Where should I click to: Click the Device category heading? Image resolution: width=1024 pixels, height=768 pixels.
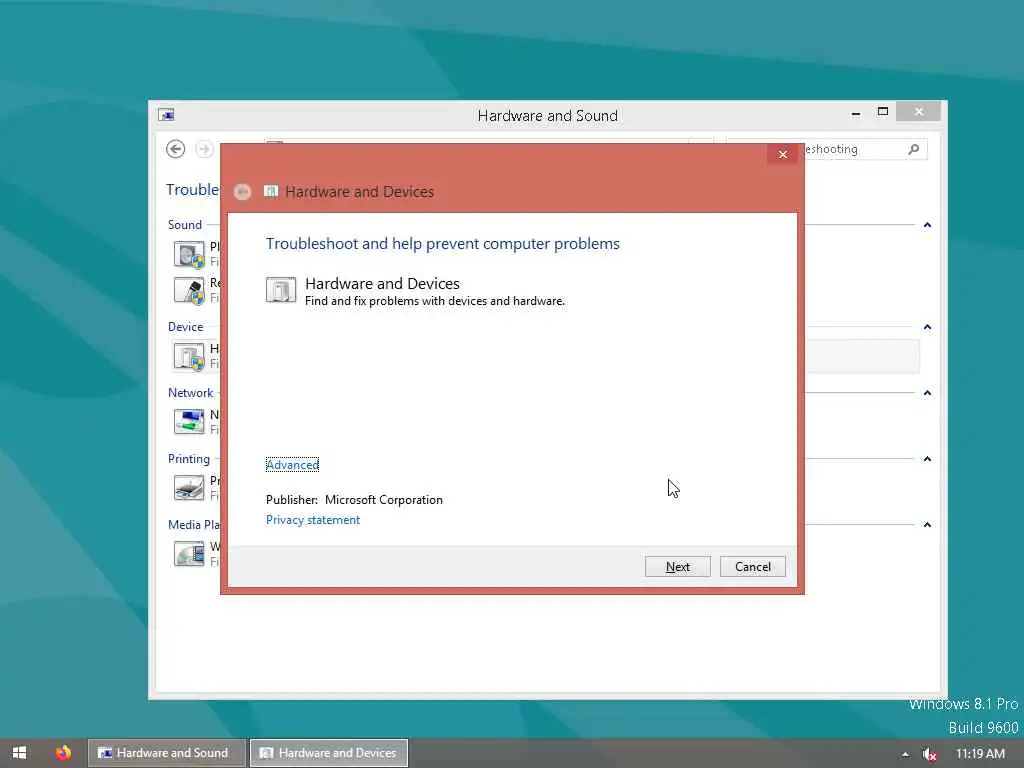click(x=185, y=327)
